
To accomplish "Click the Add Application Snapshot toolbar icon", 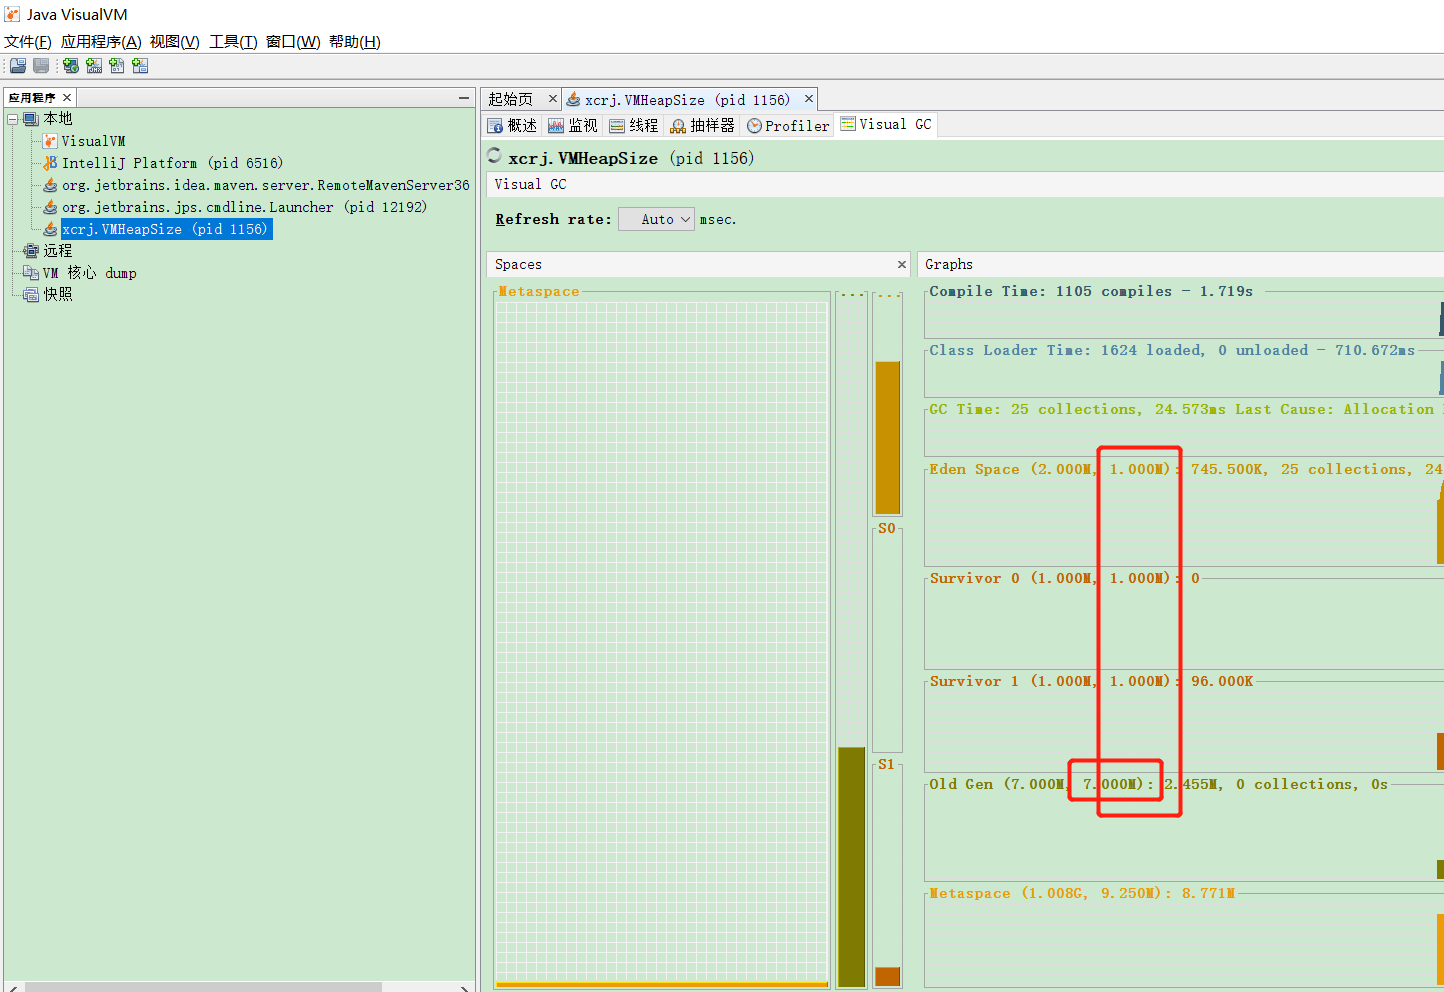I will [x=140, y=65].
